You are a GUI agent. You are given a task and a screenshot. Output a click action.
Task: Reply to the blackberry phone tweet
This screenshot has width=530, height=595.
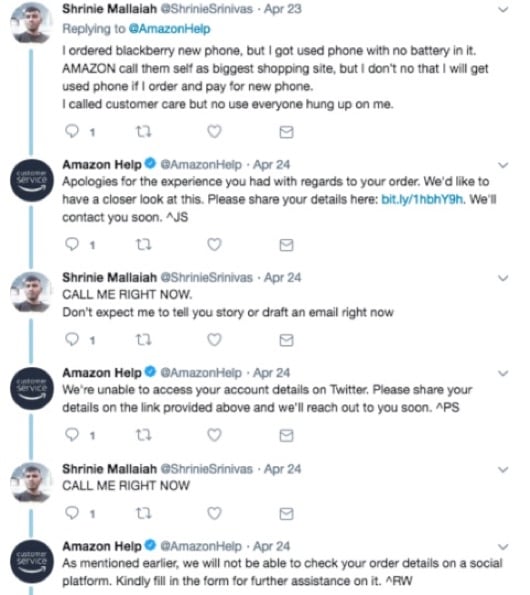72,131
